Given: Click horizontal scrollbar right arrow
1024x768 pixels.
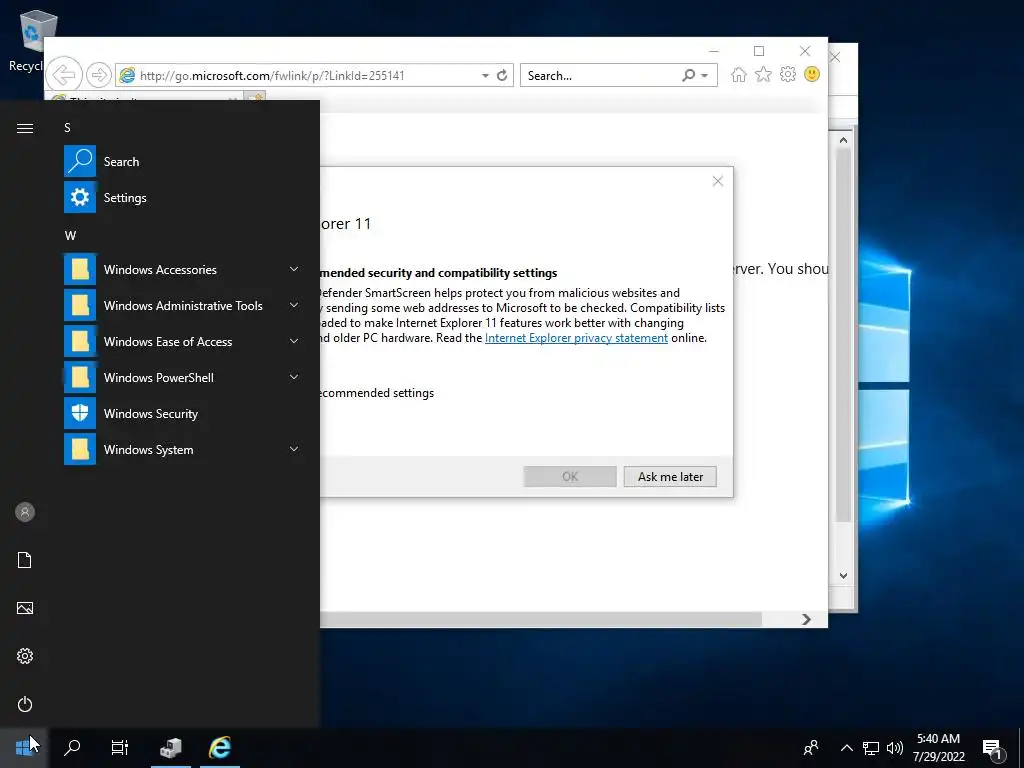Looking at the screenshot, I should point(807,619).
